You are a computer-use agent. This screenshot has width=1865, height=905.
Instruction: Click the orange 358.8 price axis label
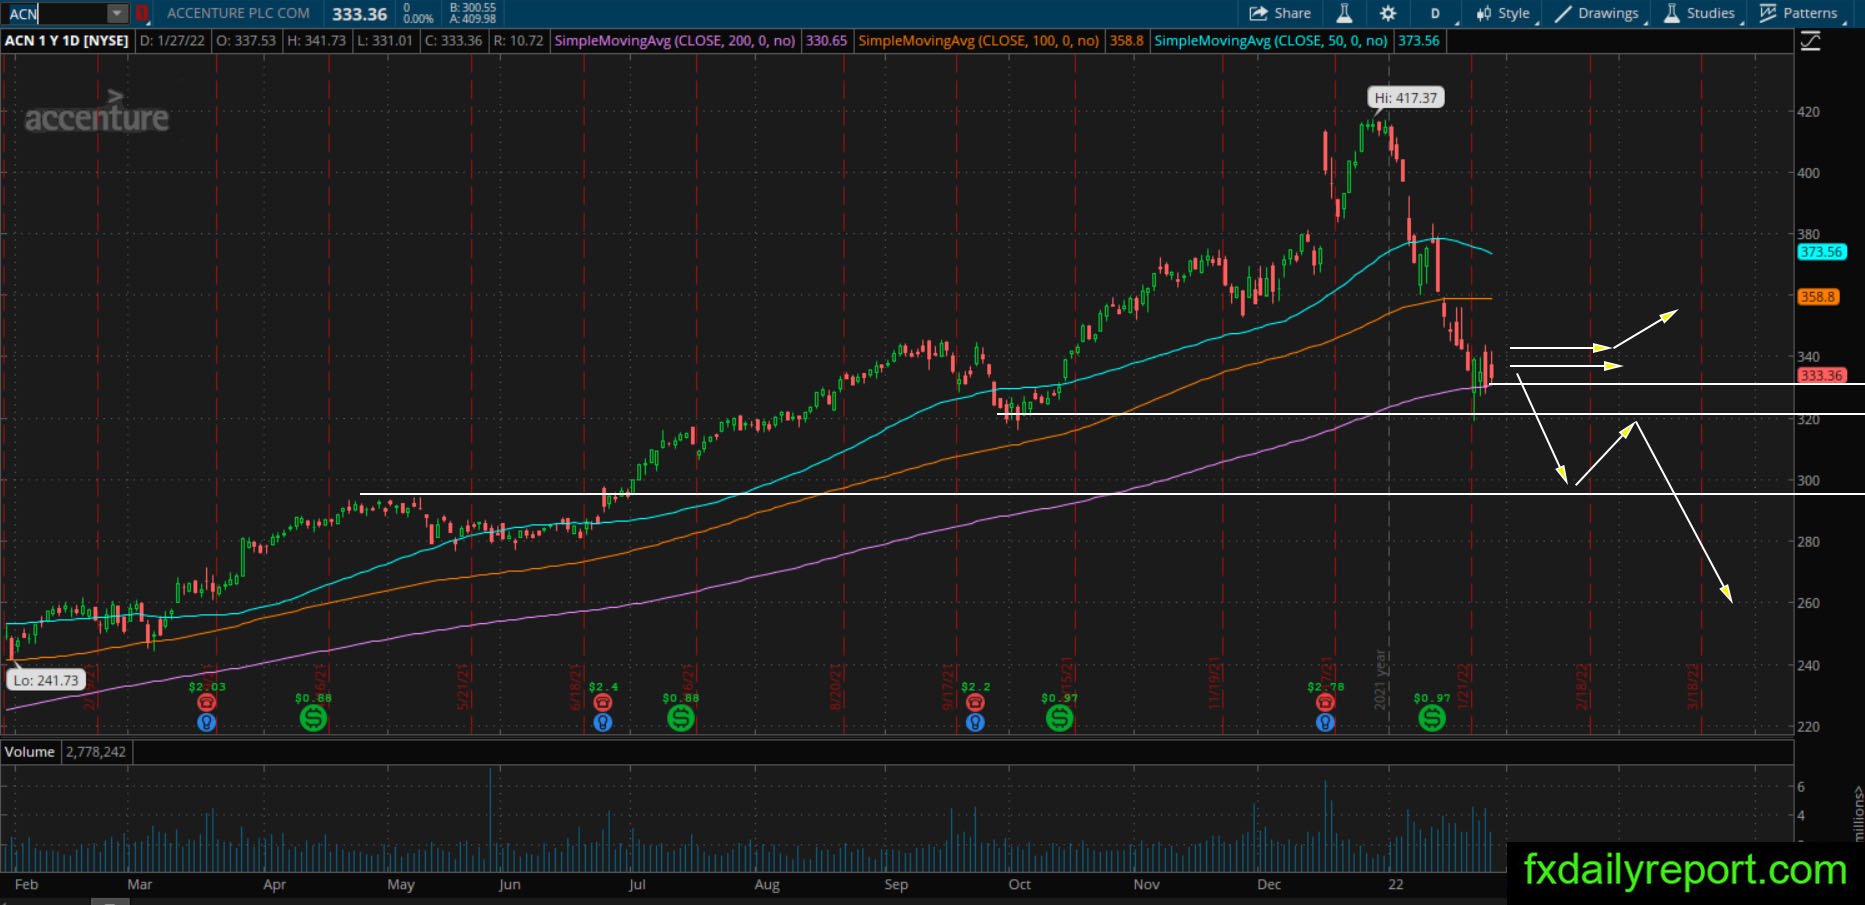1818,297
